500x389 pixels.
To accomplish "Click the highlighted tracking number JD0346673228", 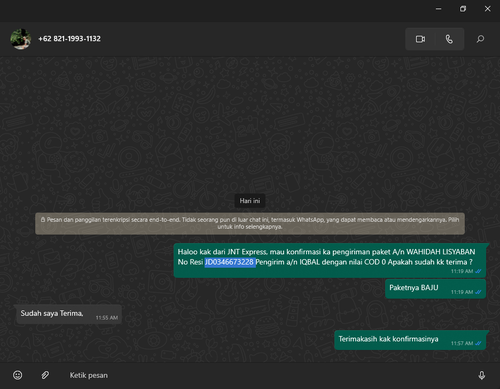I will (x=230, y=262).
